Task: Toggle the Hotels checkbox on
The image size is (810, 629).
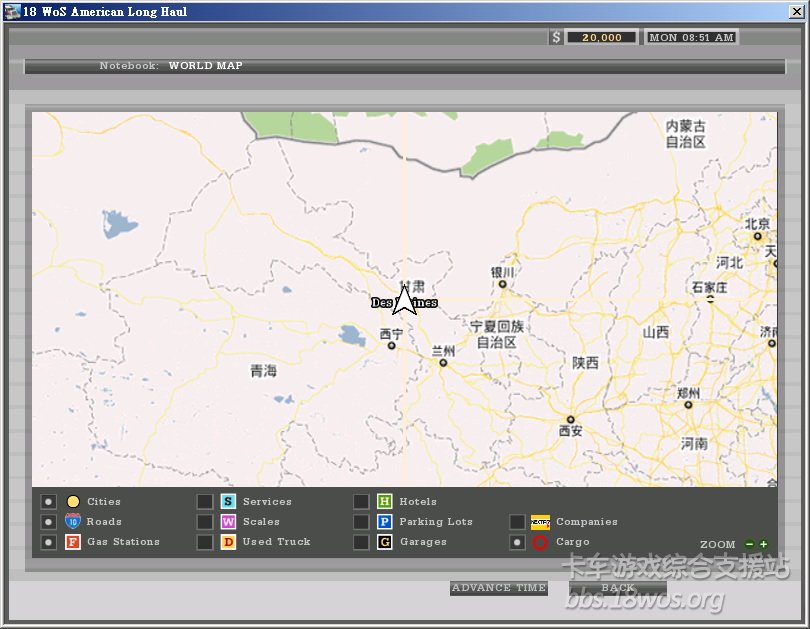Action: point(361,502)
